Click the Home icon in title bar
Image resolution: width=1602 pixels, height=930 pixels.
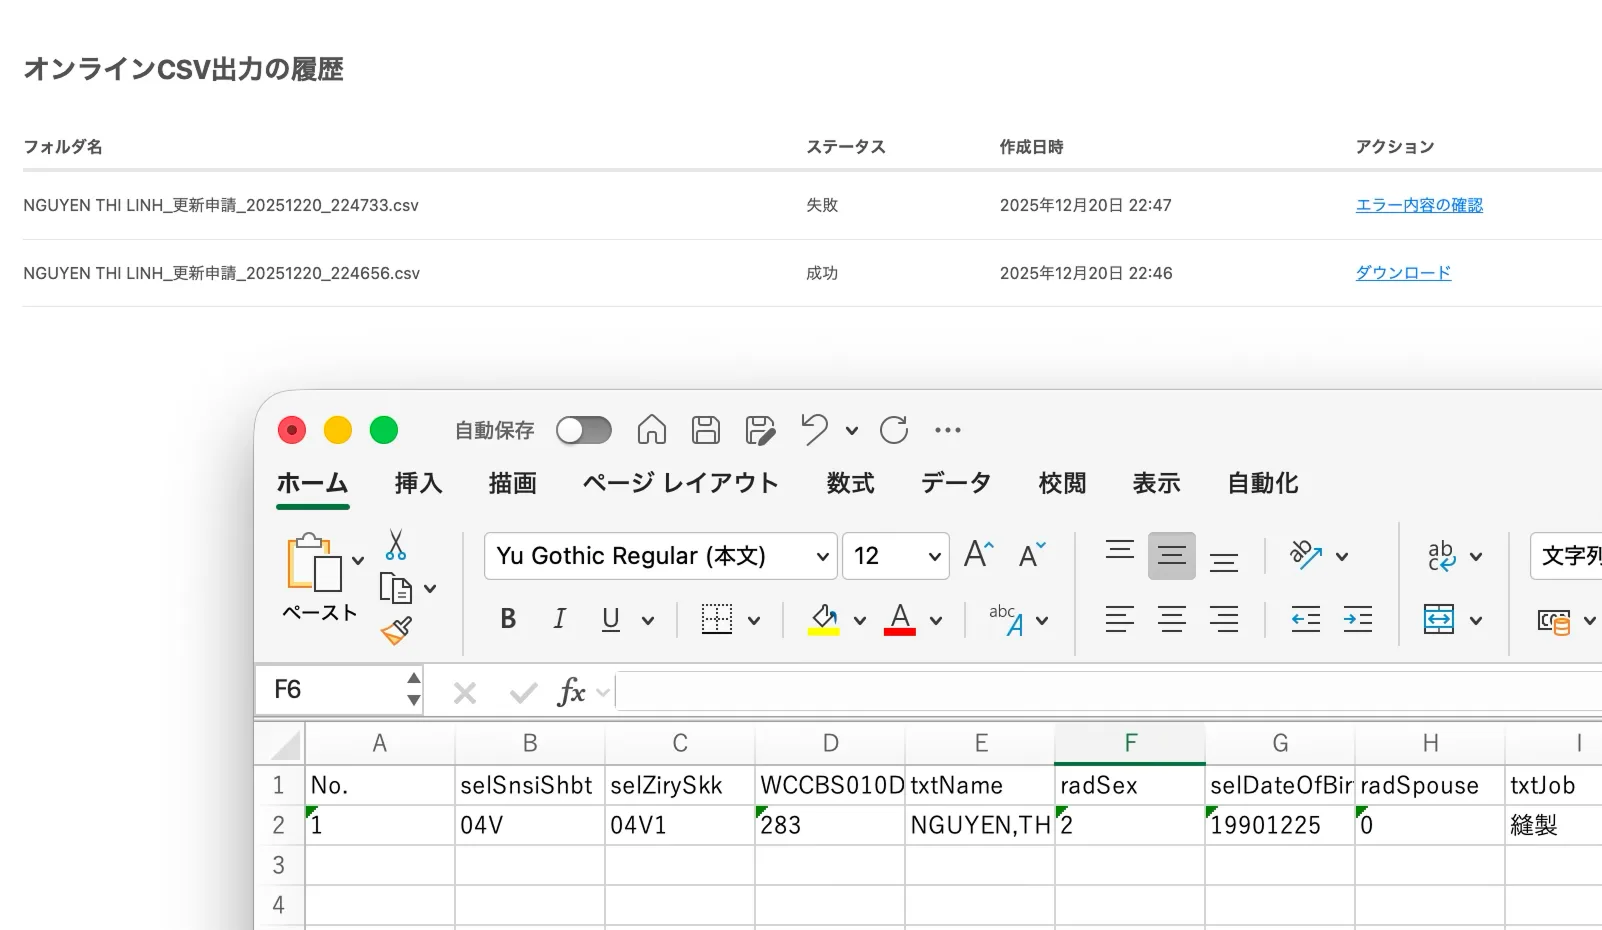pyautogui.click(x=652, y=430)
